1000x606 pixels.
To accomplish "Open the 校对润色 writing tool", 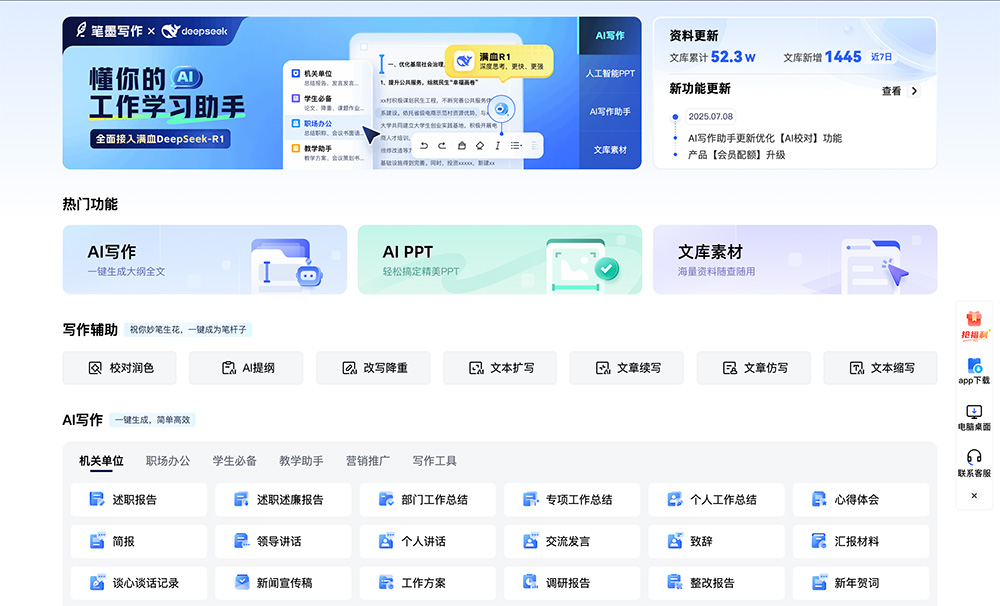I will [119, 368].
